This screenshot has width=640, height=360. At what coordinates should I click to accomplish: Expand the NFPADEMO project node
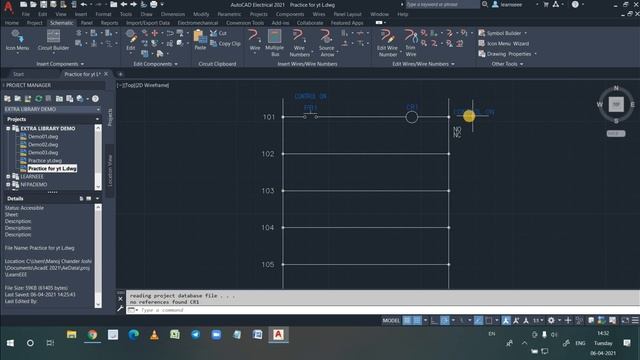point(8,184)
